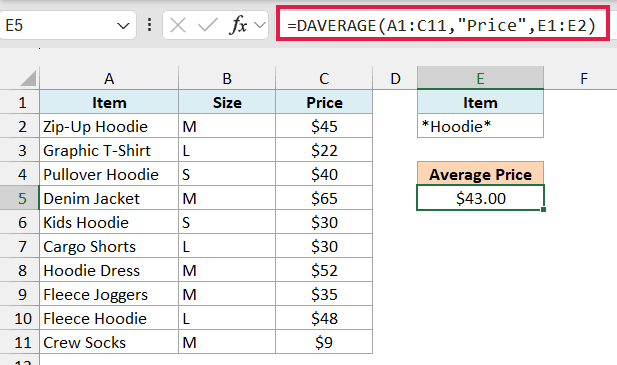This screenshot has height=365, width=617.
Task: Select size cell for Pullover Hoodie
Action: pos(227,175)
